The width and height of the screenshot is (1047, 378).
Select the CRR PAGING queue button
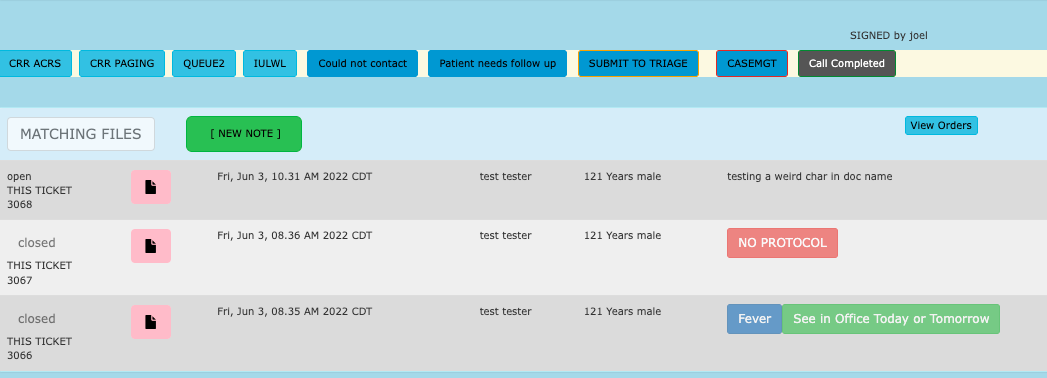coord(122,63)
